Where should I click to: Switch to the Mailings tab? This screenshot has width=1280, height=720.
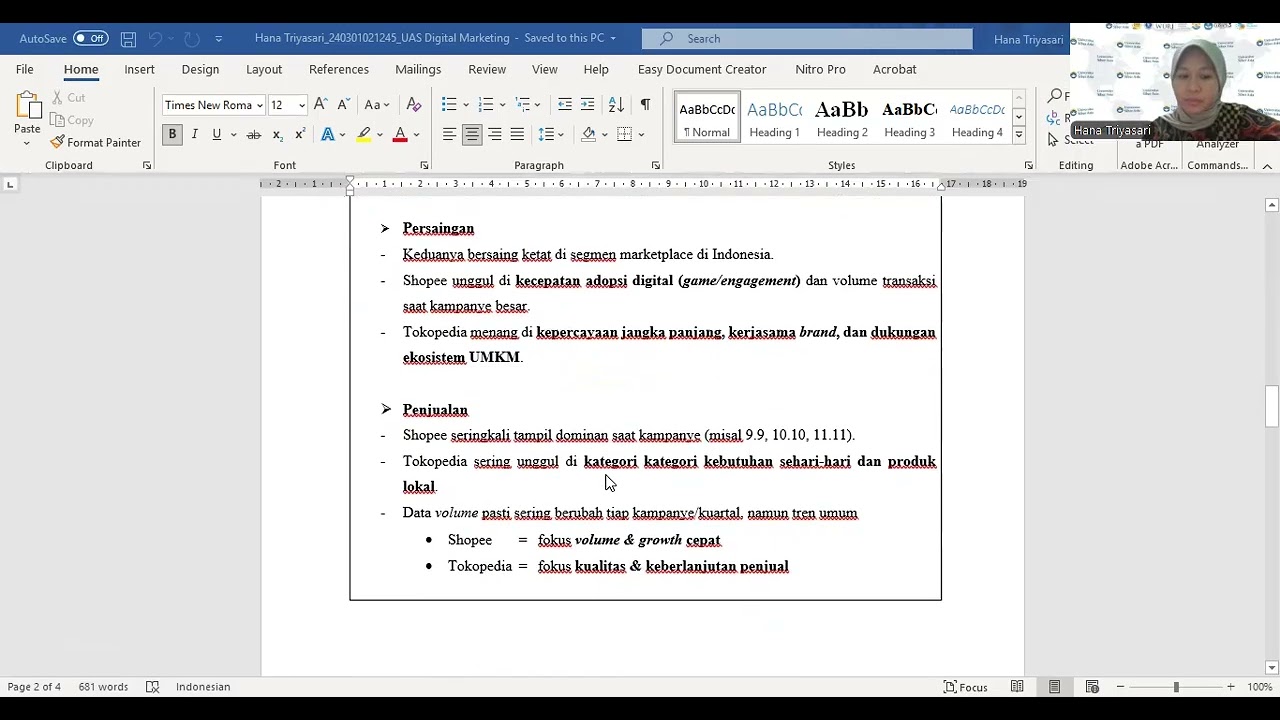point(418,69)
